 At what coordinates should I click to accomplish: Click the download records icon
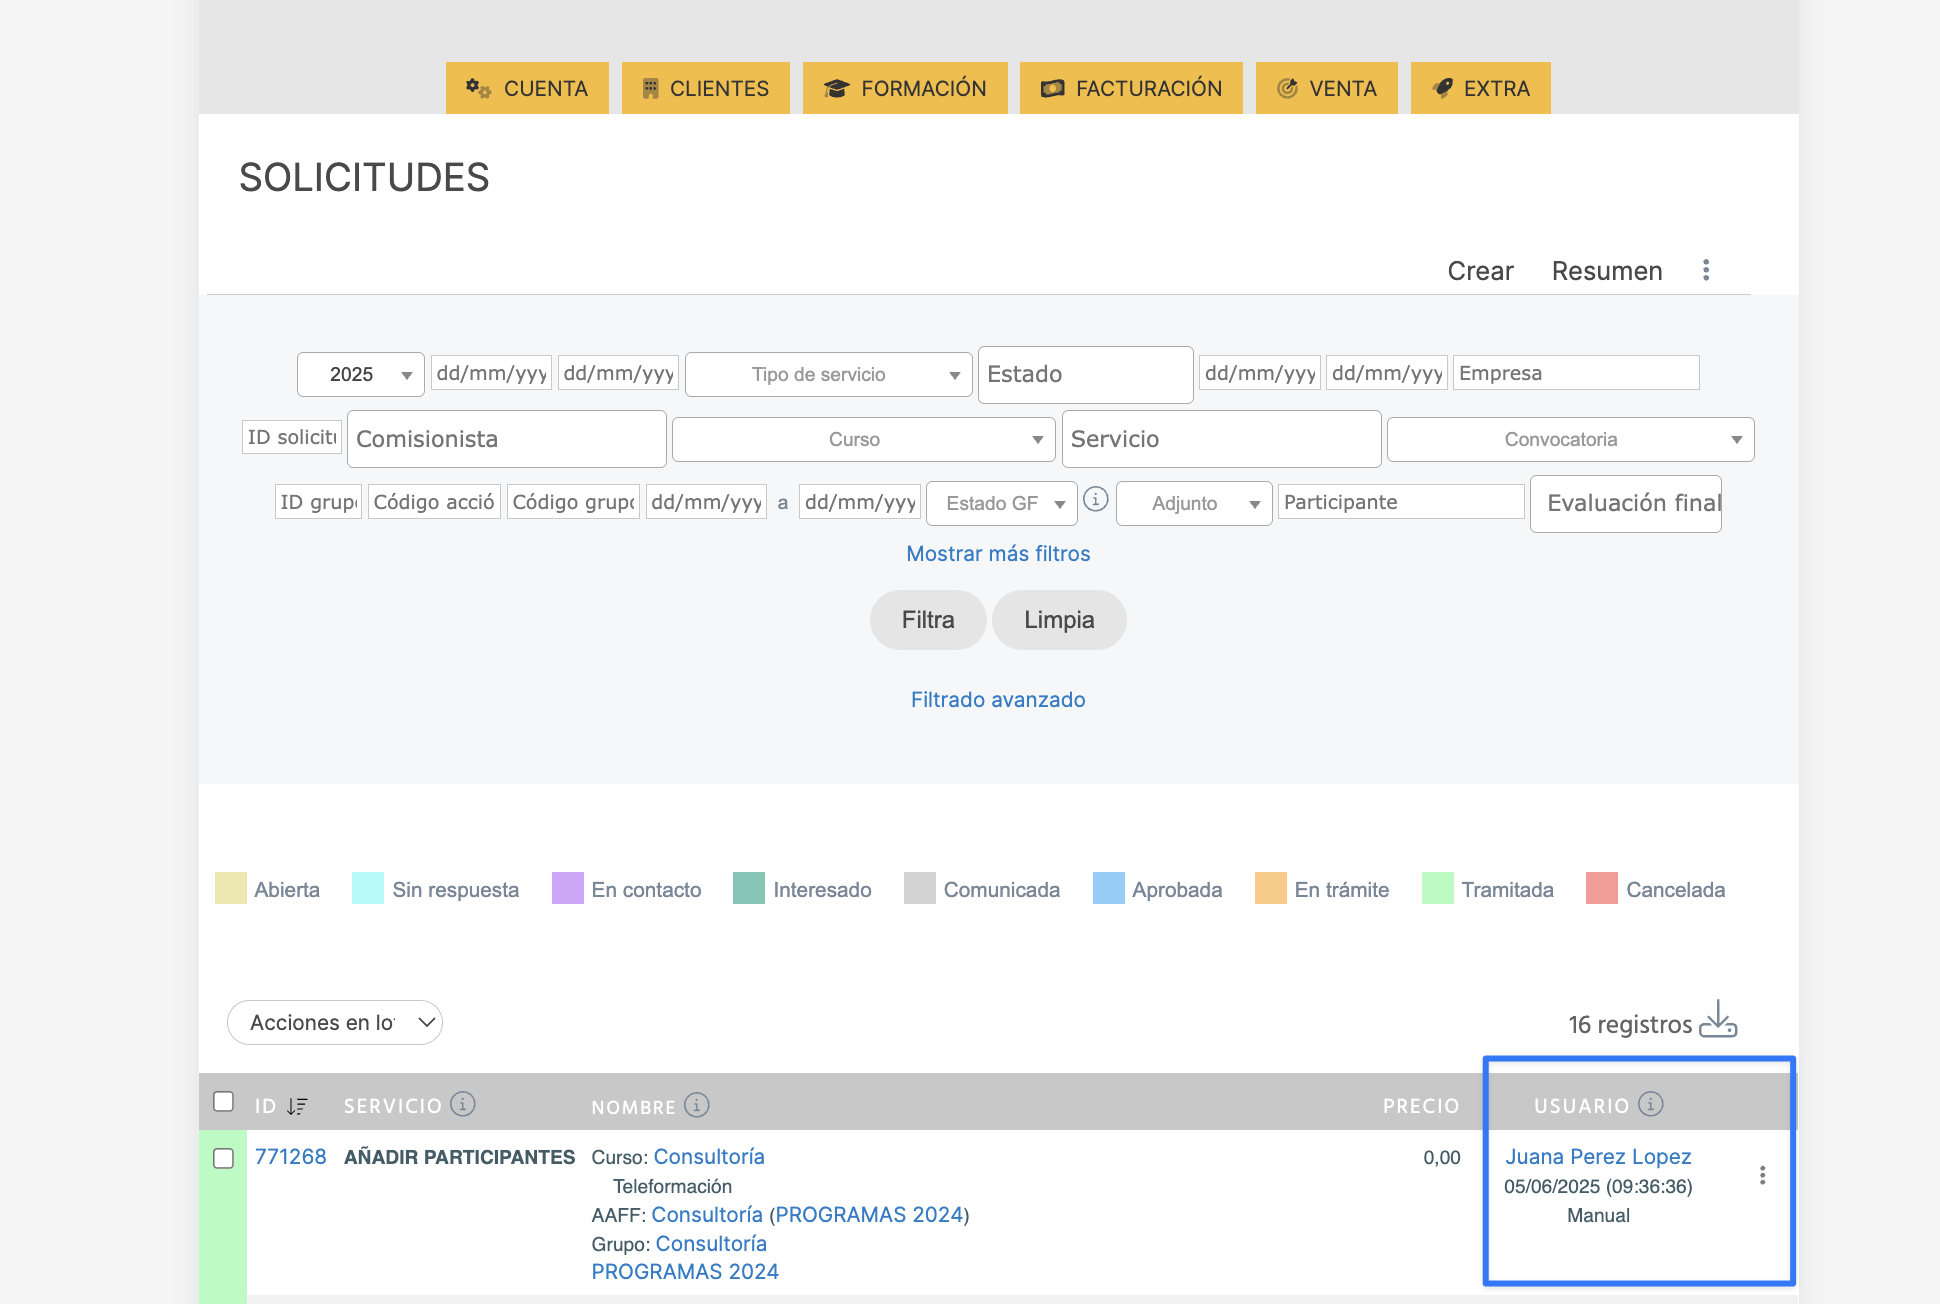tap(1718, 1020)
